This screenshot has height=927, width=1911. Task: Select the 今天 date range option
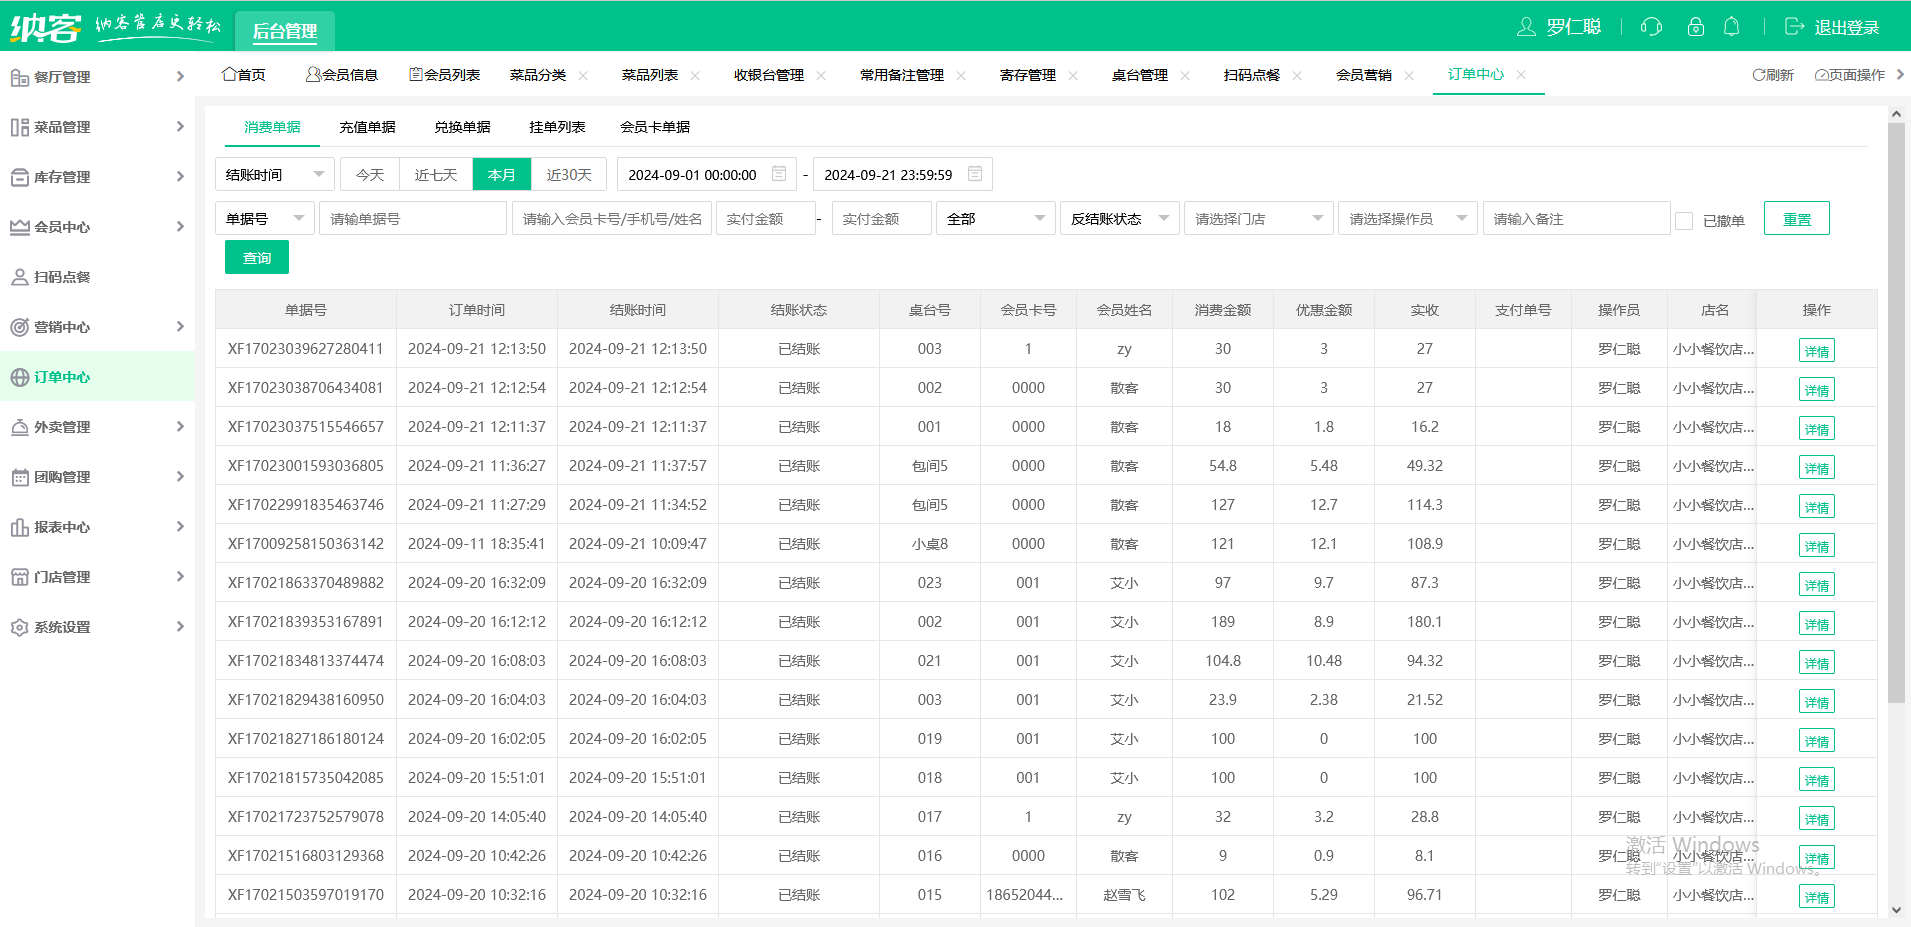coord(370,175)
